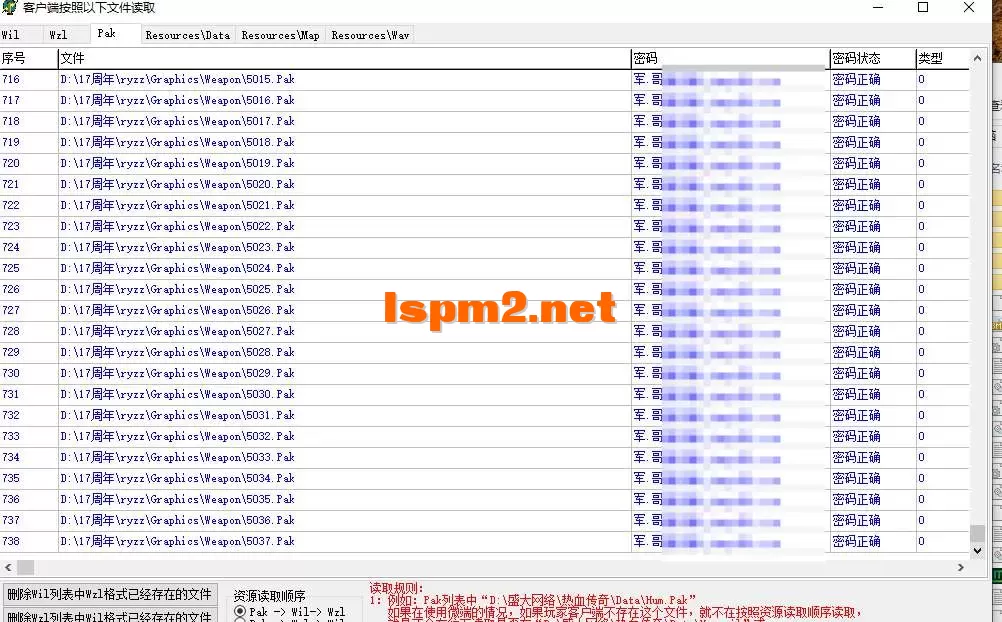Click the 密码状态 column header
The image size is (1002, 622).
[872, 59]
